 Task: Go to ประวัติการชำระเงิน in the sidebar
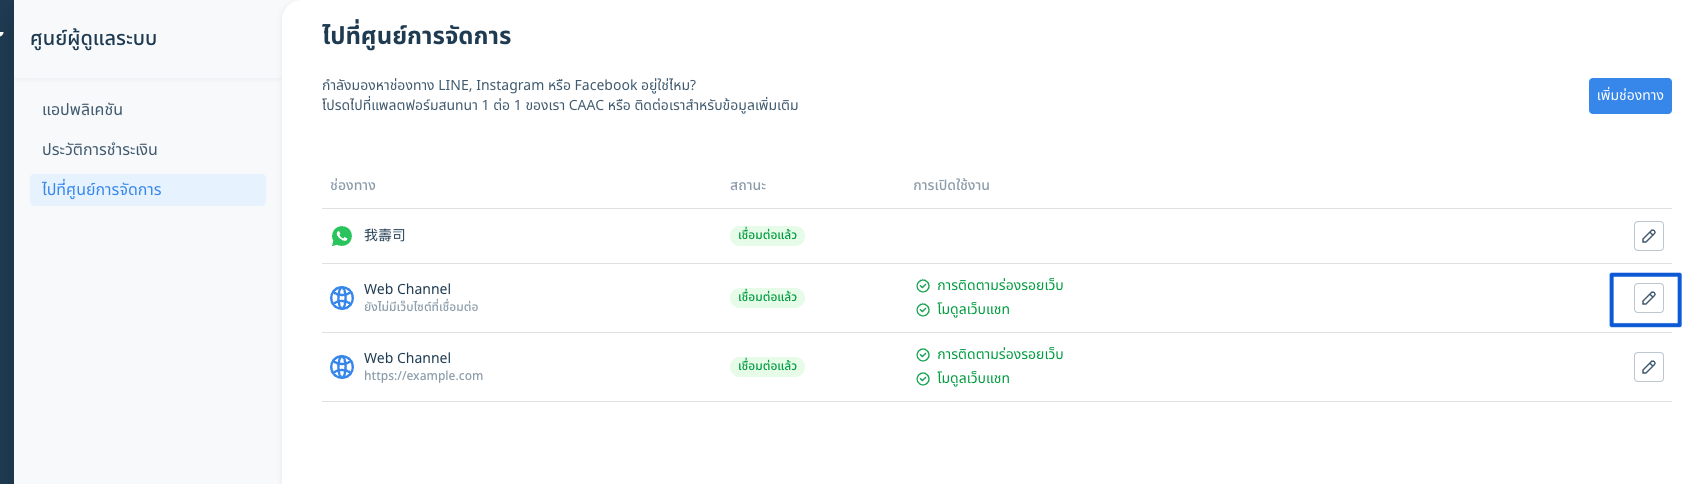[100, 150]
